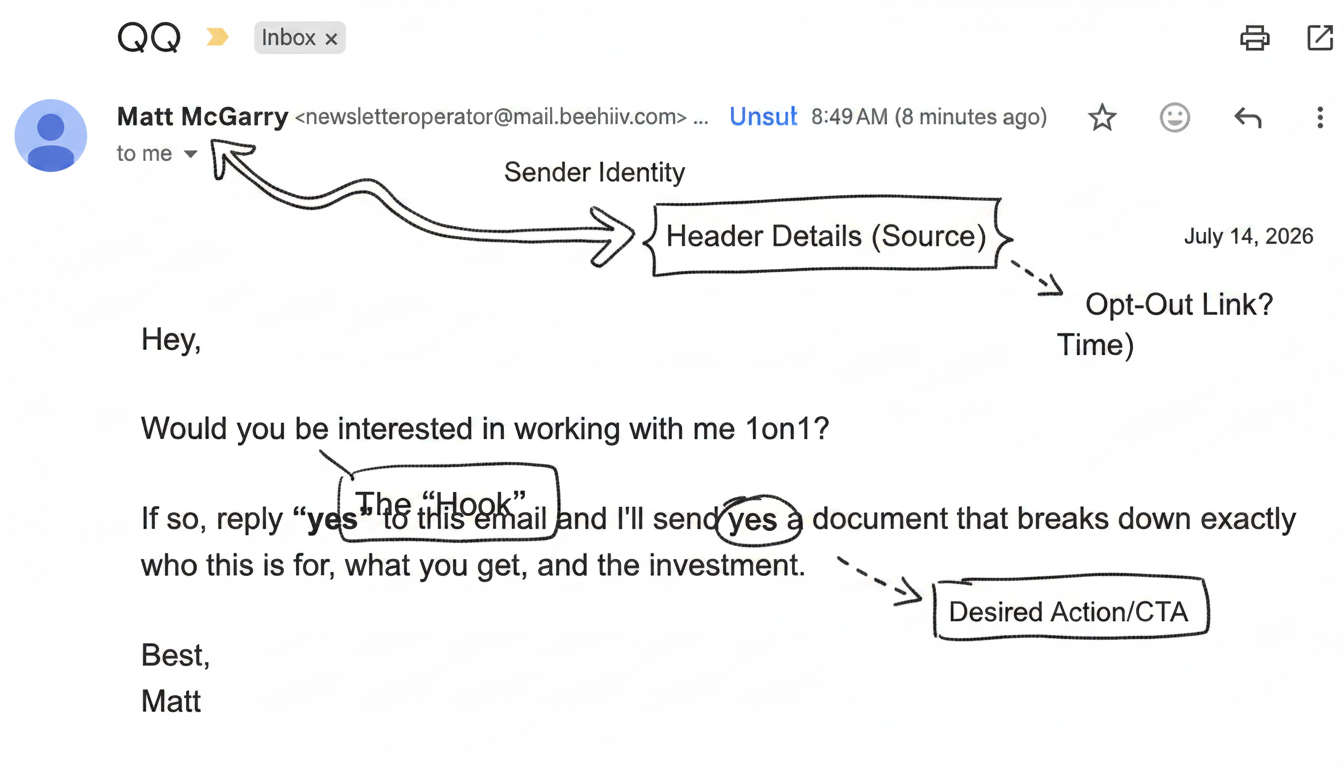The height and width of the screenshot is (768, 1344).
Task: Click the 'to me' recipient text
Action: click(x=144, y=153)
